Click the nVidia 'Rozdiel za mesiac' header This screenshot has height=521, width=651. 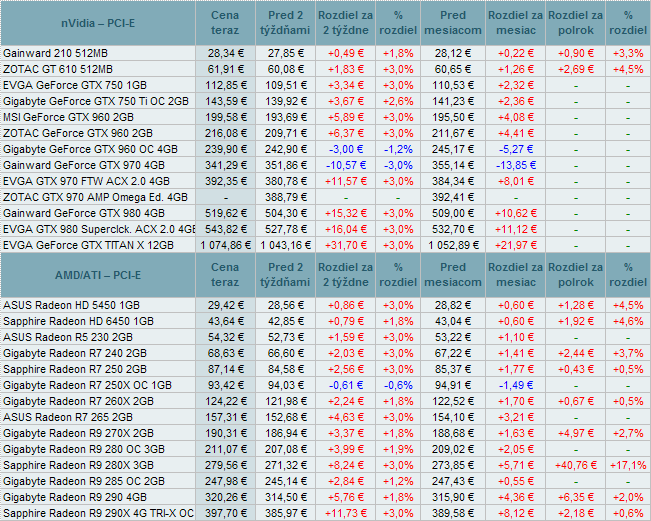coord(515,23)
